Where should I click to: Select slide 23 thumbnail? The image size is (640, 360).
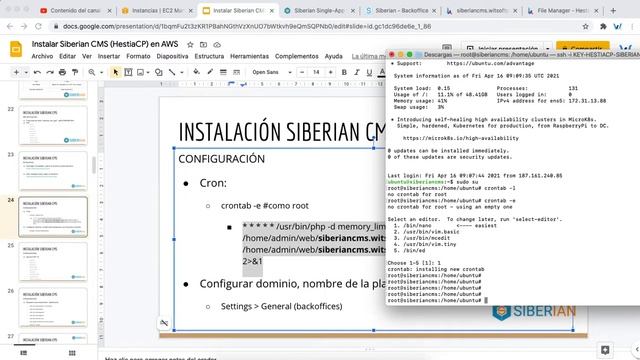click(53, 171)
